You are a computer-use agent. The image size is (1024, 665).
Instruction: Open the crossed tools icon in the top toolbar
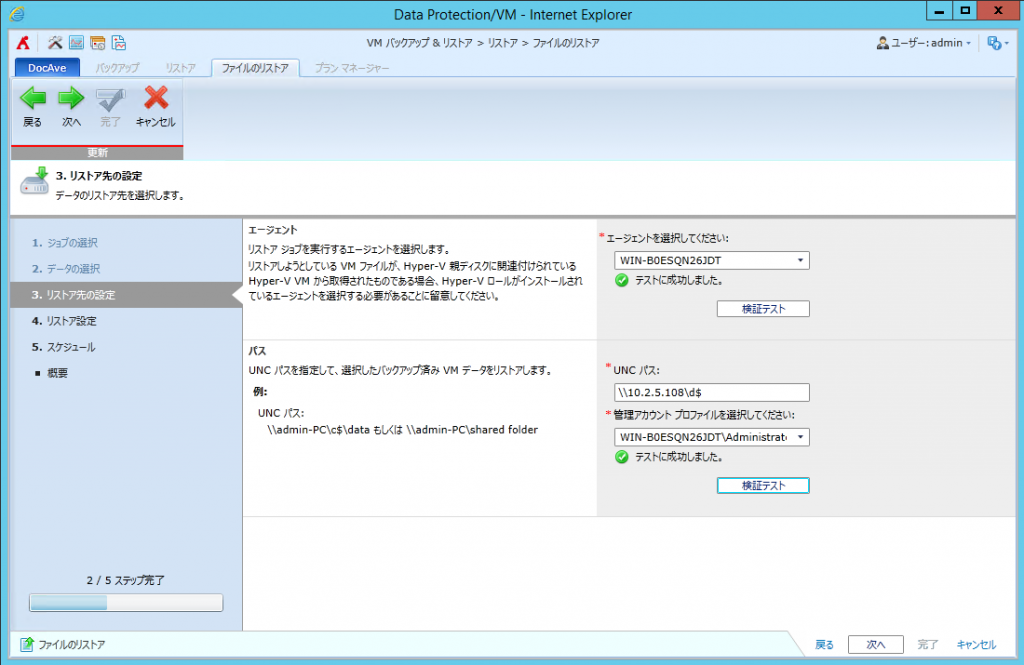[x=55, y=43]
